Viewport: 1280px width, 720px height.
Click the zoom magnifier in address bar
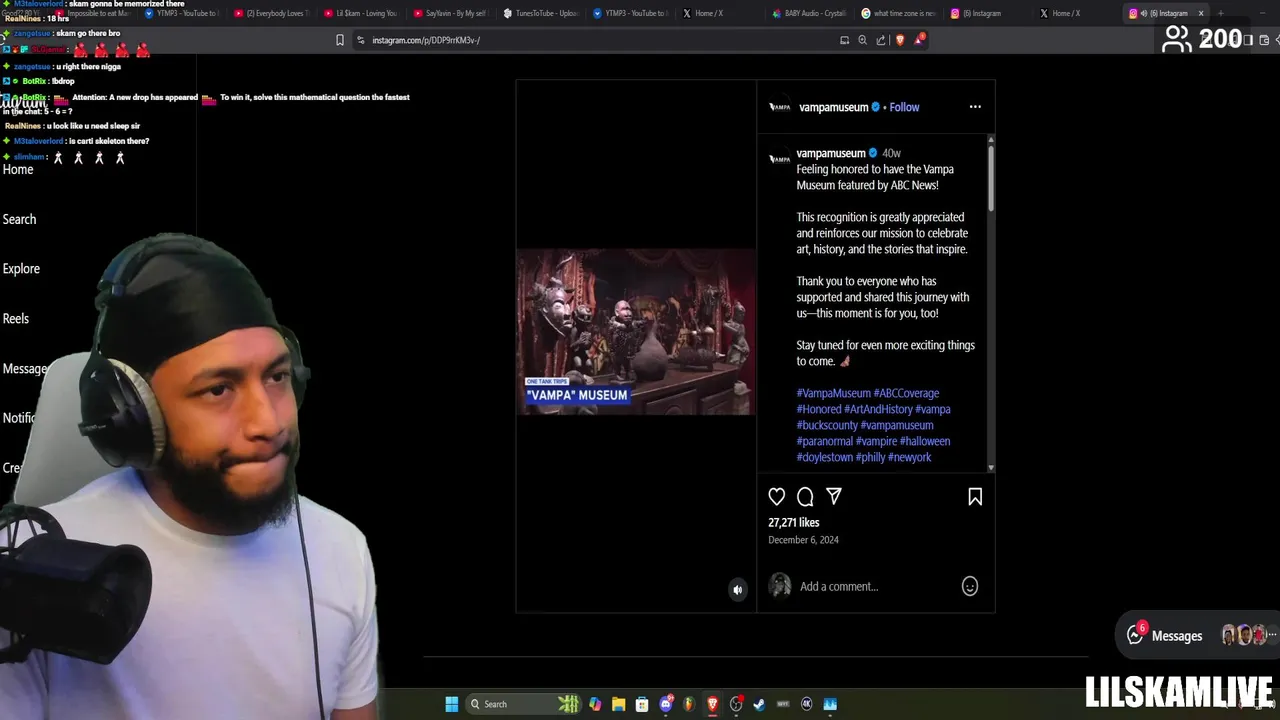pos(862,40)
